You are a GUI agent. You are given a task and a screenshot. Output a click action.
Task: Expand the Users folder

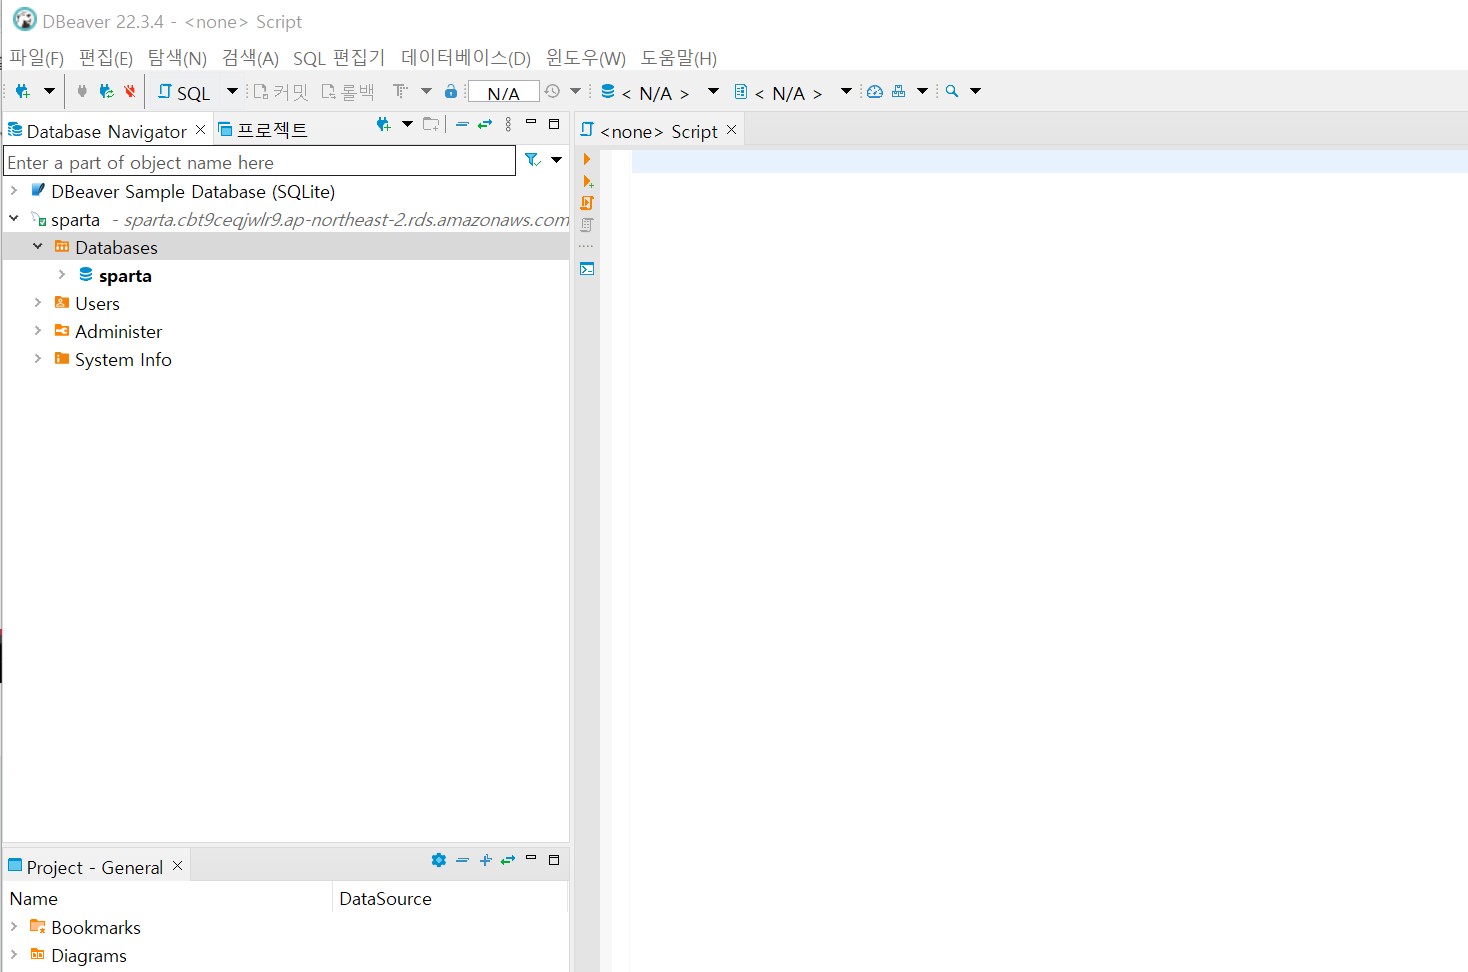[38, 302]
